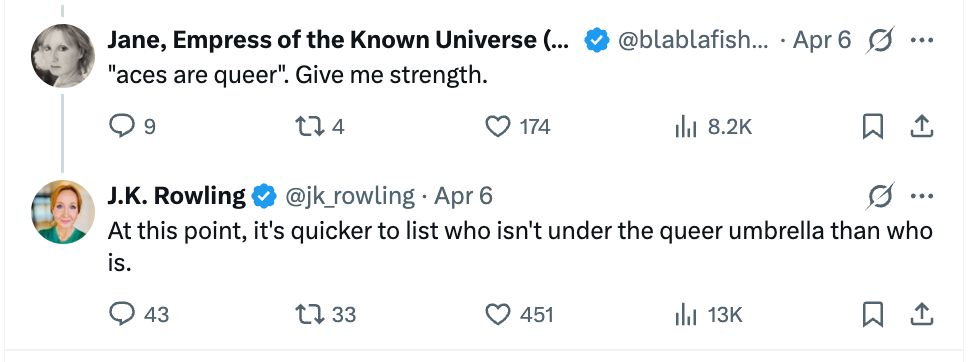
Task: View analytics for Jane's 8.2K views tweet
Action: coord(714,127)
